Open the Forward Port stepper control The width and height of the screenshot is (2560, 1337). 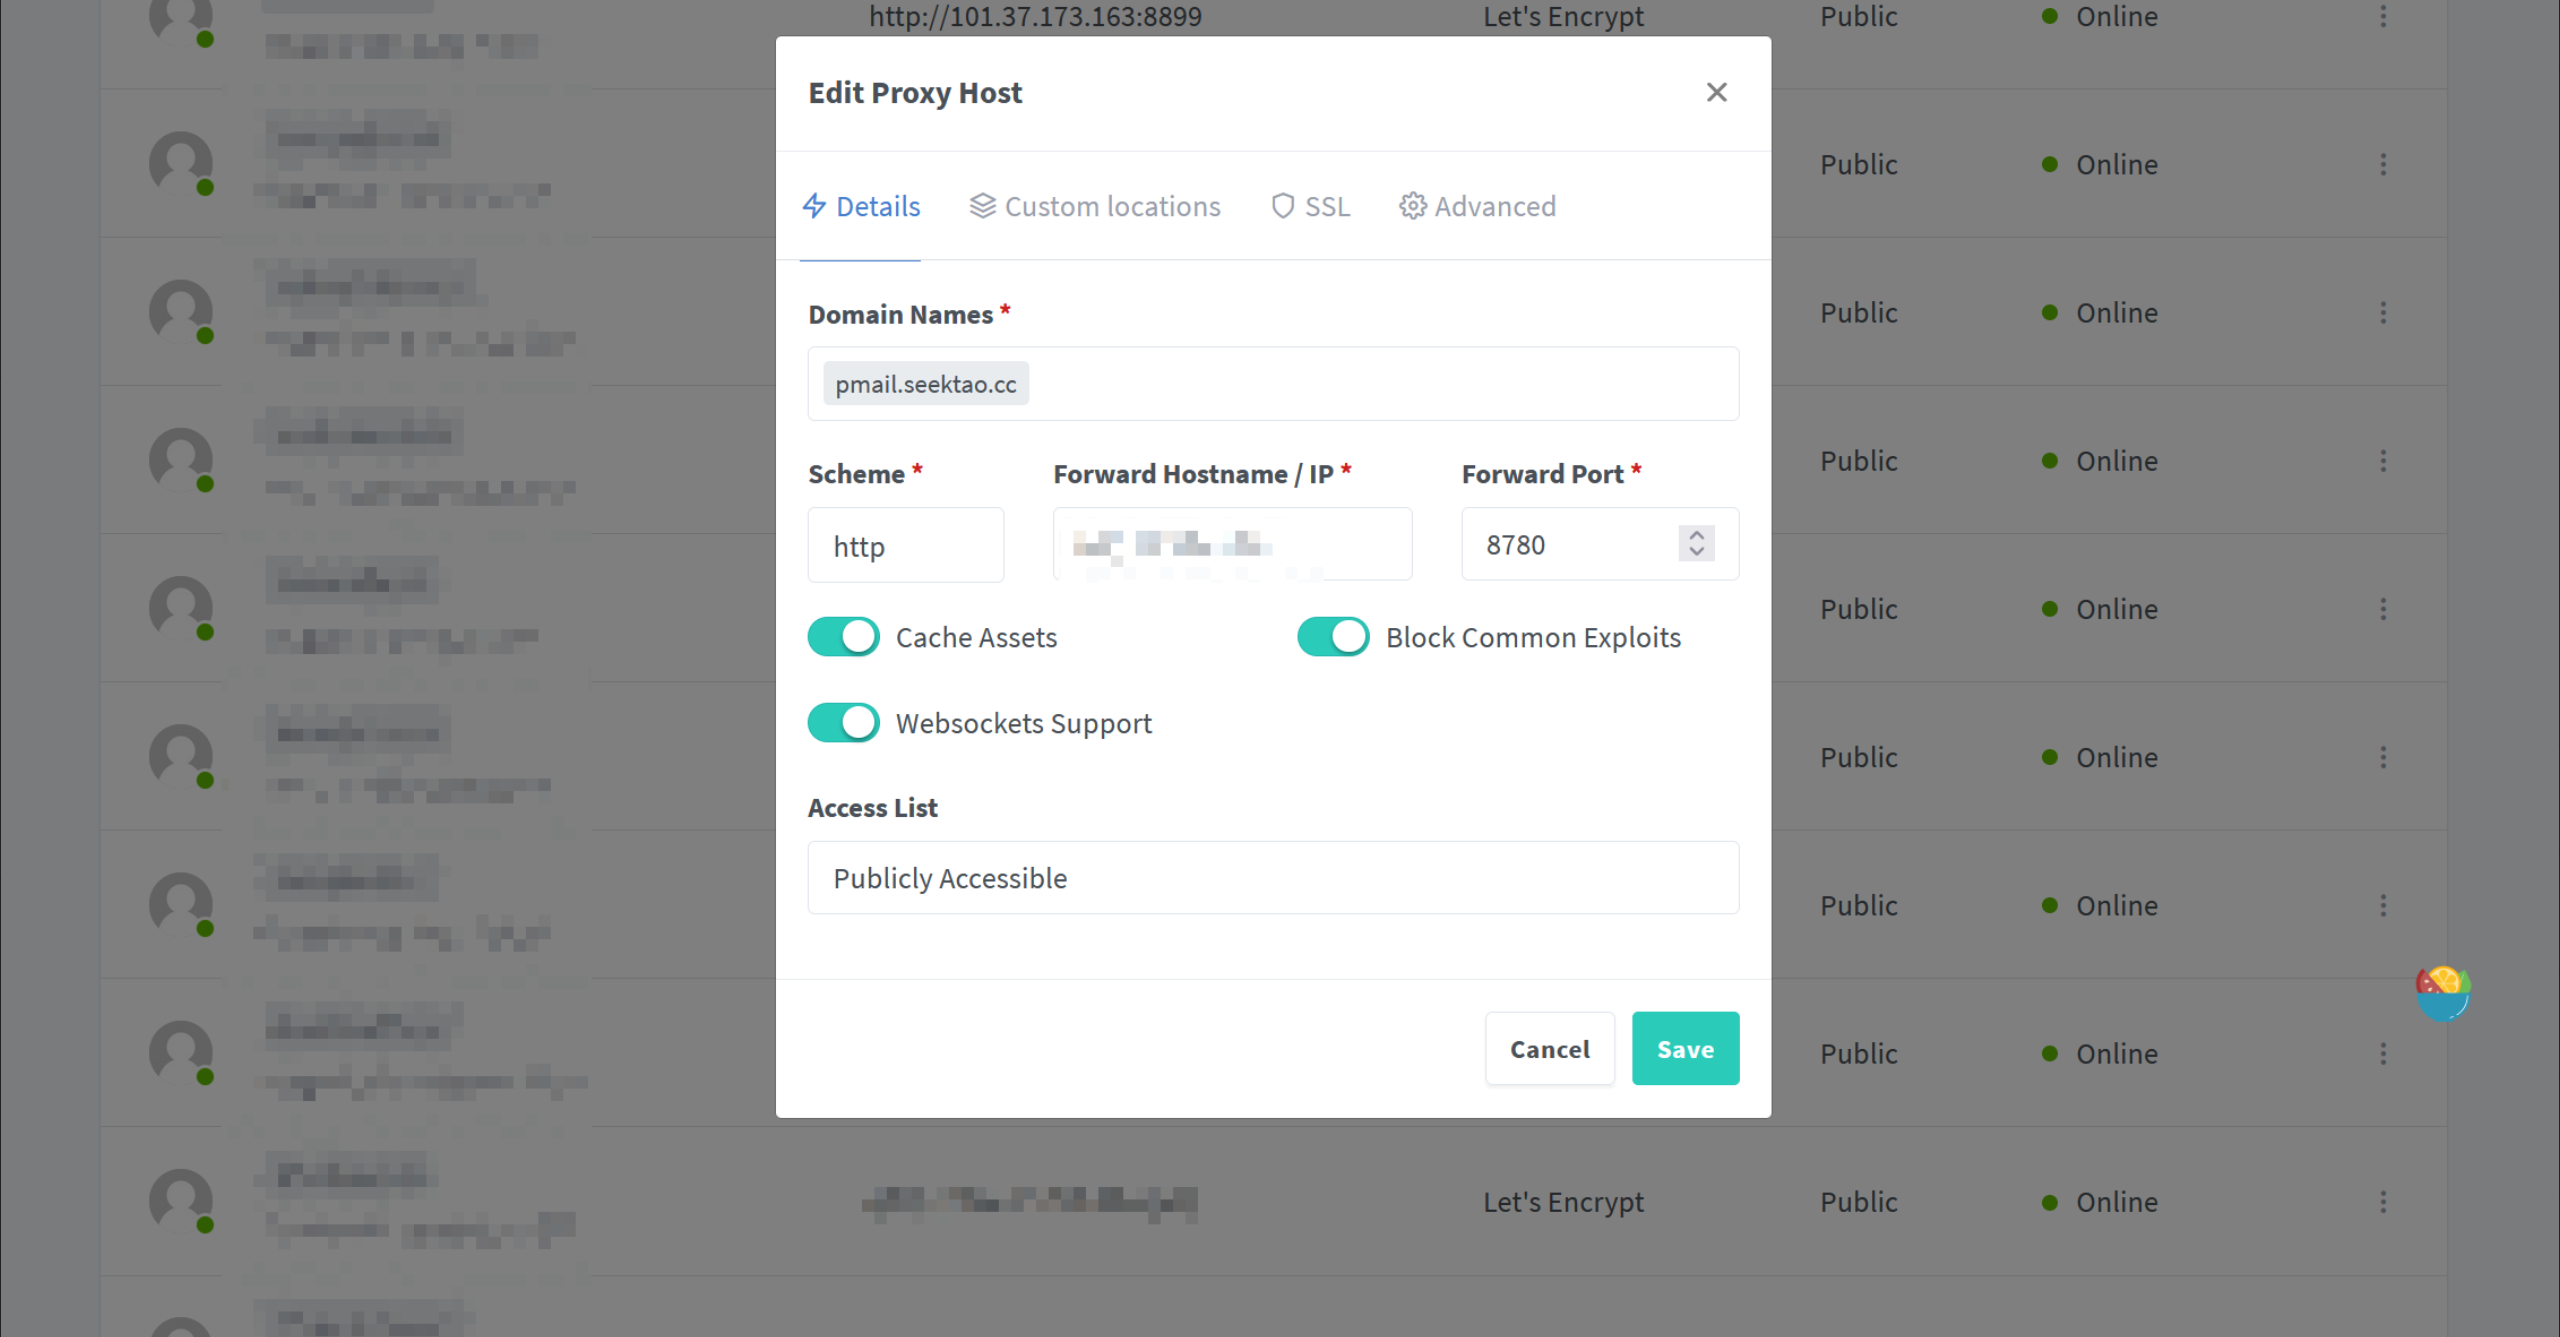(1697, 542)
